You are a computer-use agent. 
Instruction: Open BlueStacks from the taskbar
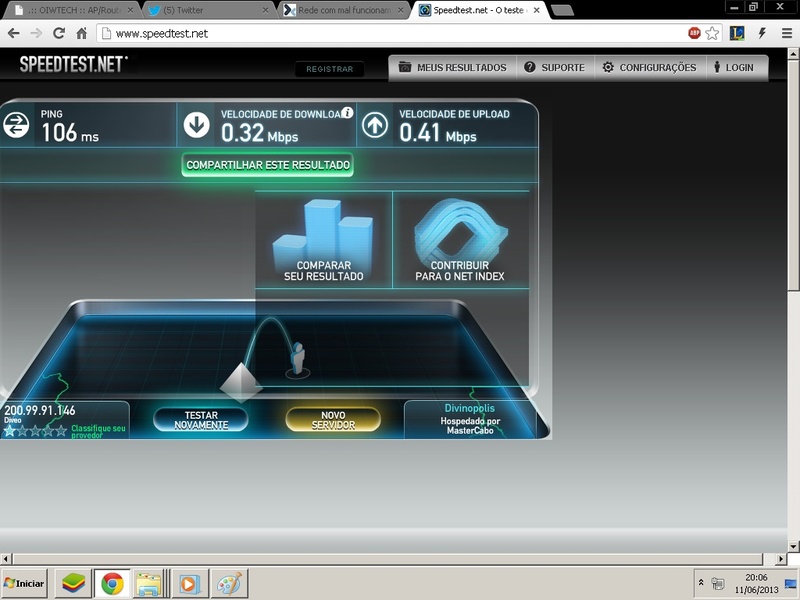(x=73, y=583)
